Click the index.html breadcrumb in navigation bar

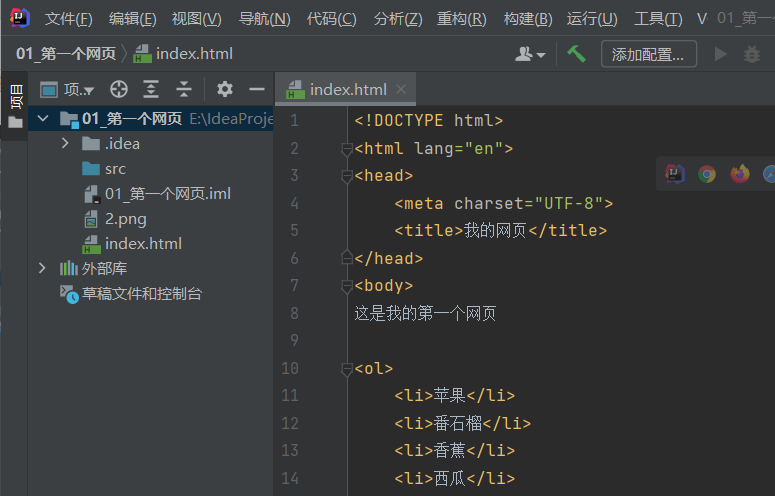pos(183,53)
